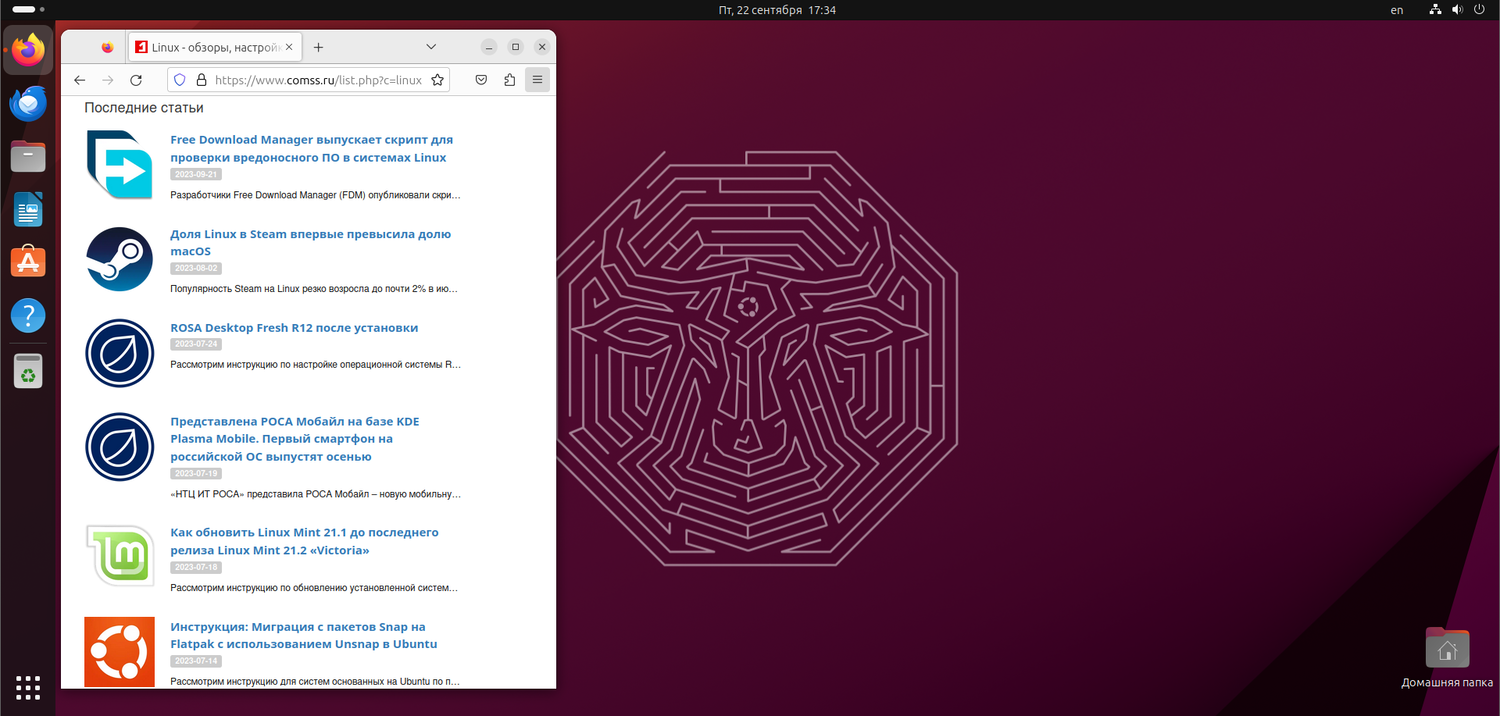Open LibreOffice Writer from the dock
1500x716 pixels.
pos(28,209)
